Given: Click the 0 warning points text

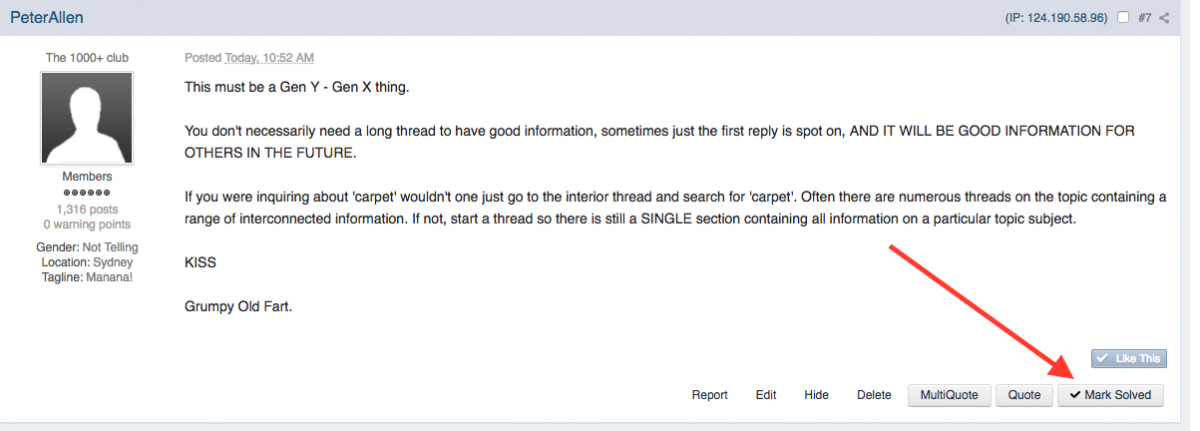Looking at the screenshot, I should (x=87, y=223).
